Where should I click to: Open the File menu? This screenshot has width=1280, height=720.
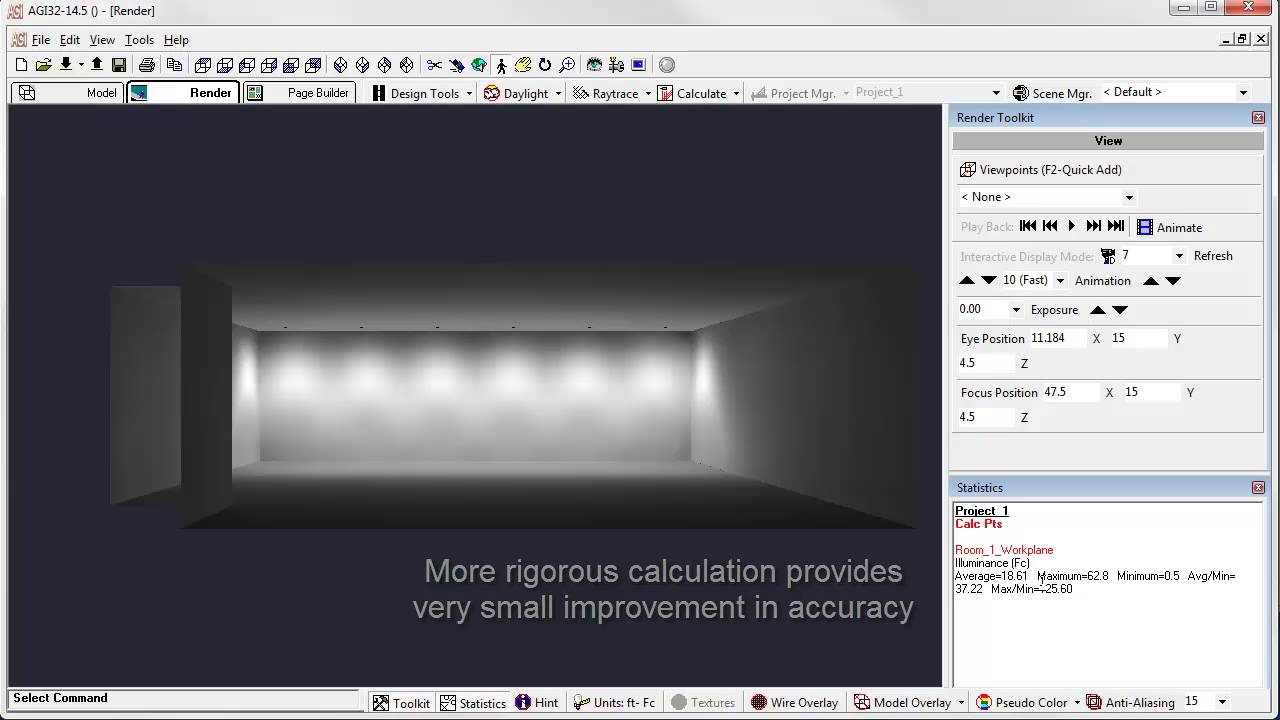pyautogui.click(x=41, y=40)
